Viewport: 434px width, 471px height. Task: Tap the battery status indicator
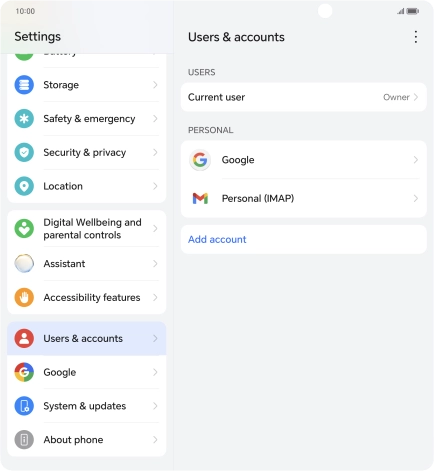413,11
